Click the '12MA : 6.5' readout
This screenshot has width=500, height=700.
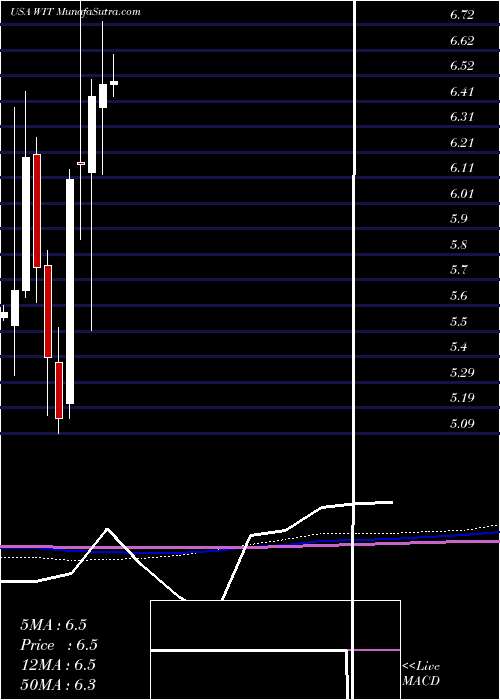pos(58,665)
